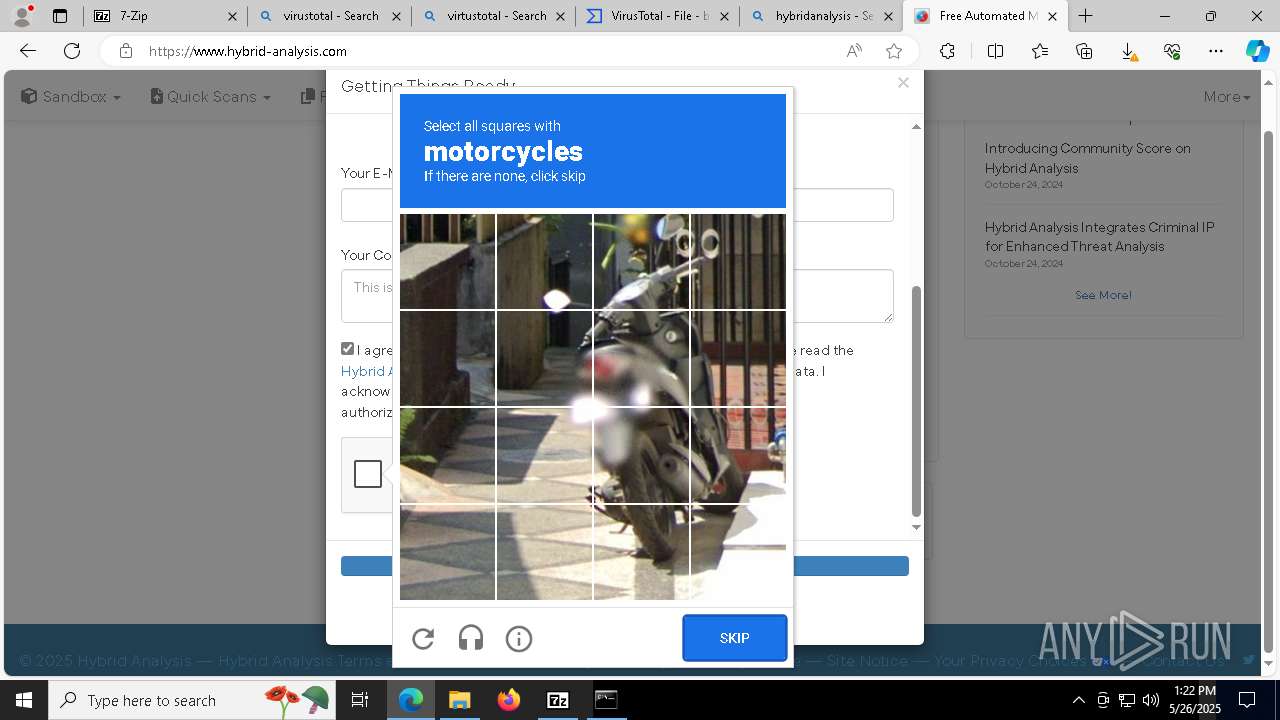Open the Copilot sidebar
1280x720 pixels.
coord(1257,51)
